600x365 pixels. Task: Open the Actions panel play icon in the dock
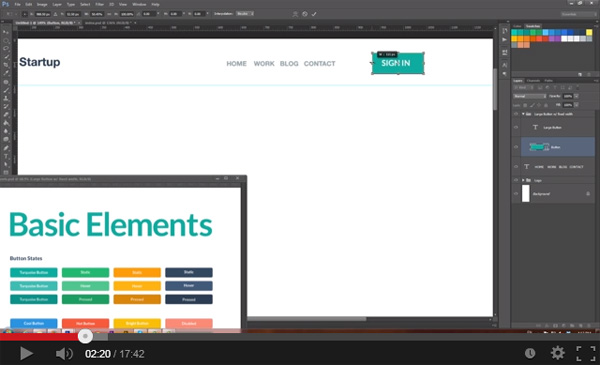(x=505, y=40)
